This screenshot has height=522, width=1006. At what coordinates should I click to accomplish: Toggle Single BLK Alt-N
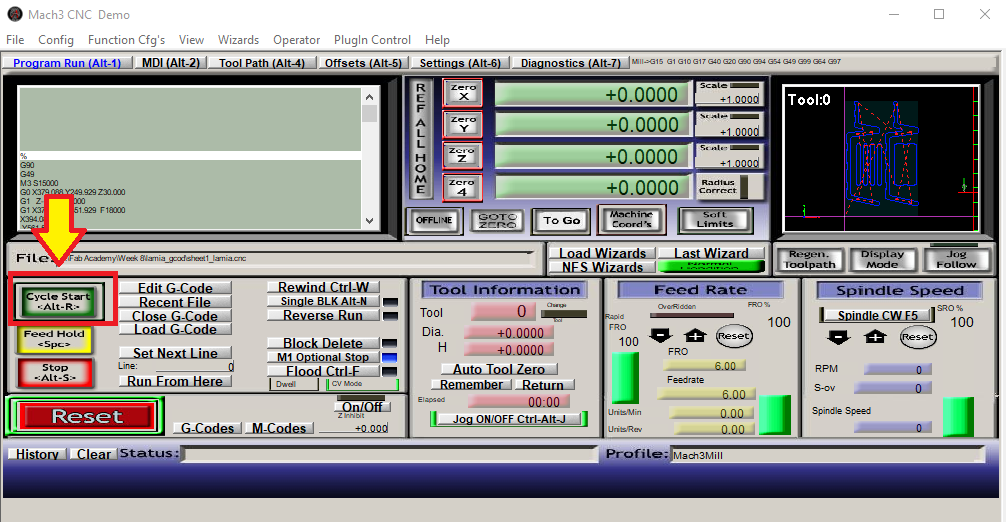pyautogui.click(x=323, y=301)
